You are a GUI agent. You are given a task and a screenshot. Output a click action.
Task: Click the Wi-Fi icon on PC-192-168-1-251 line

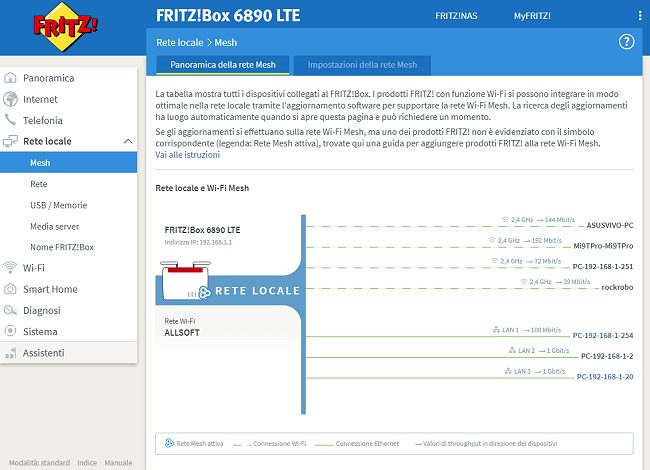pos(495,261)
